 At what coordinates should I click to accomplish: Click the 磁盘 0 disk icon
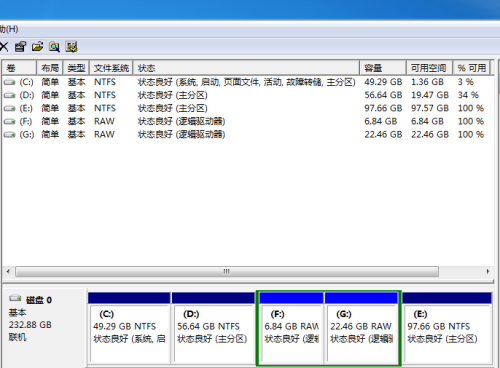[15, 298]
